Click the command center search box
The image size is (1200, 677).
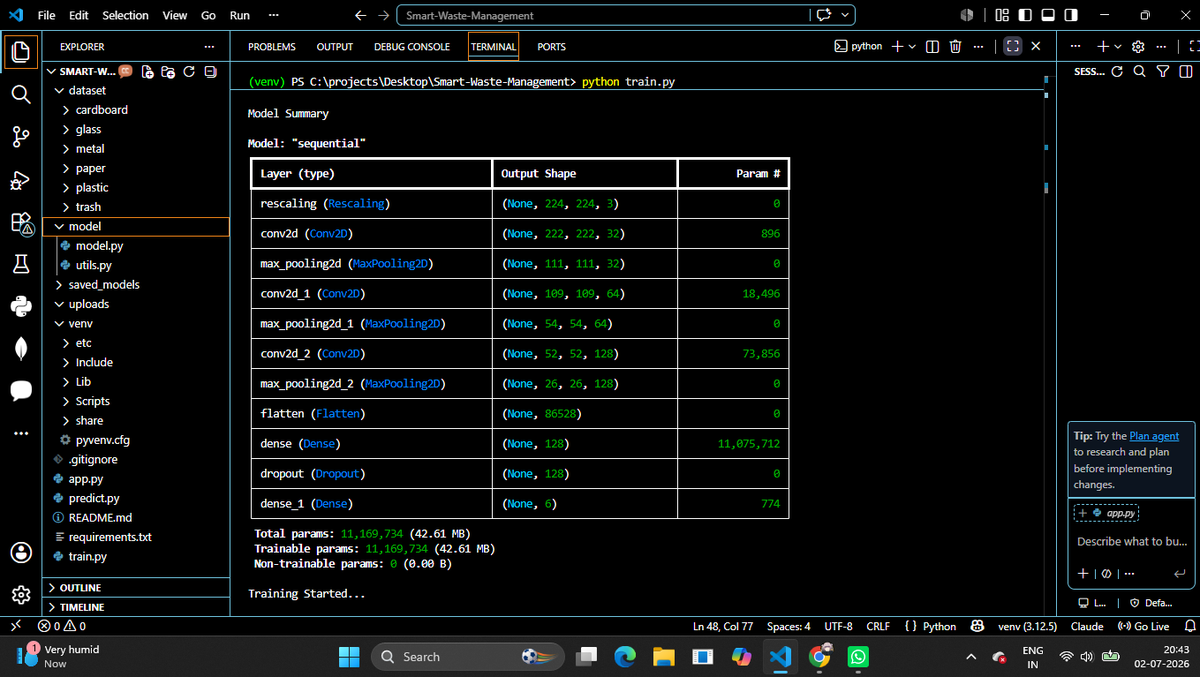coord(604,15)
